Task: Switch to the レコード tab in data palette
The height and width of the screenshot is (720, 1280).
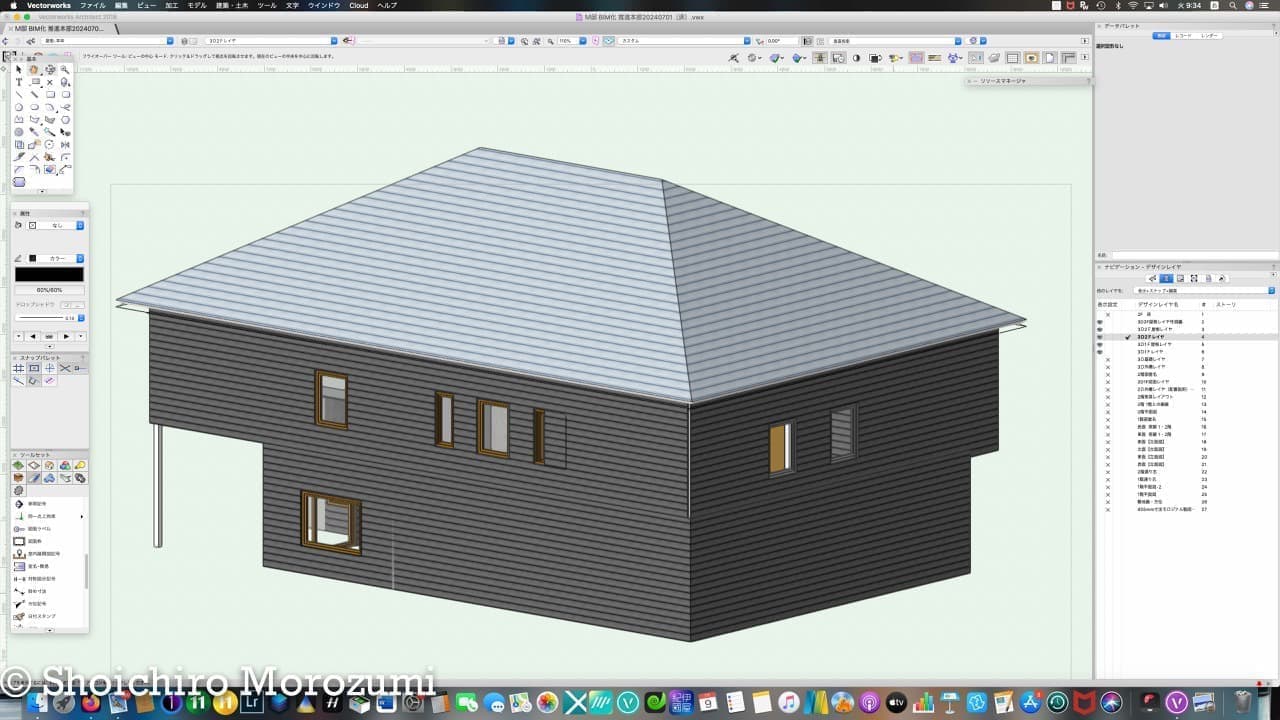Action: pos(1183,35)
